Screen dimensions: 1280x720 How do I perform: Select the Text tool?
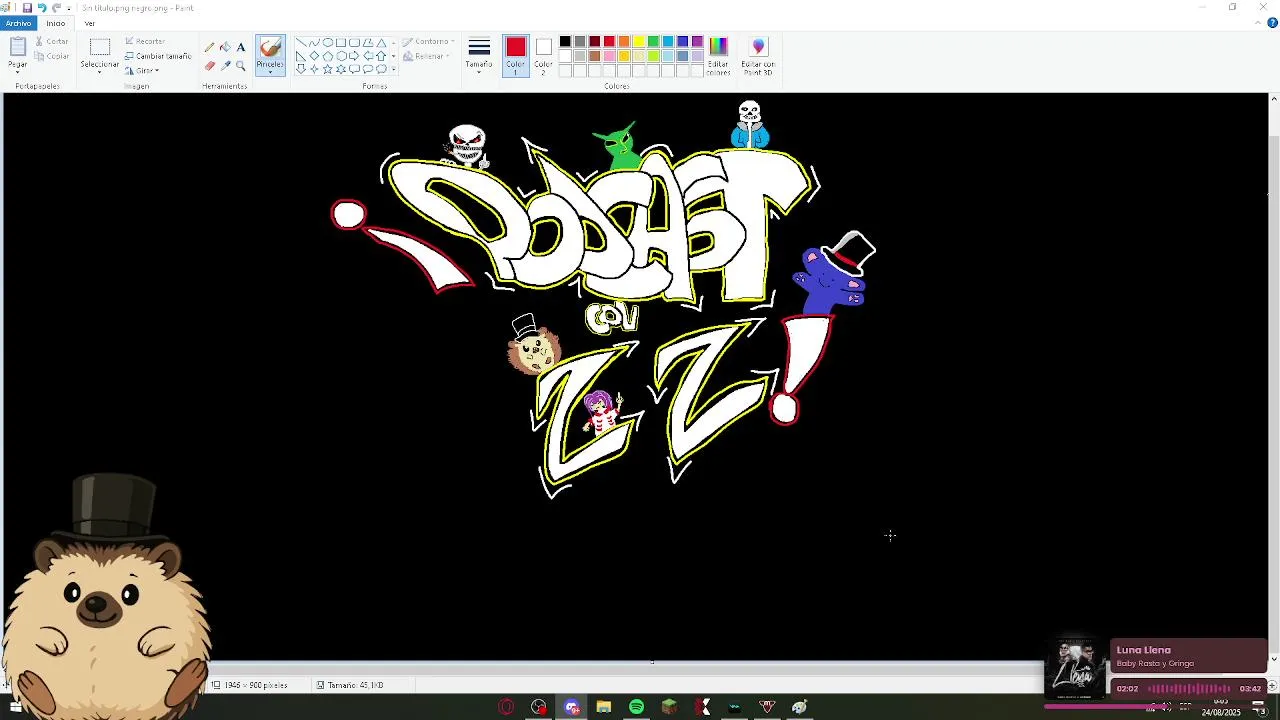(x=241, y=47)
